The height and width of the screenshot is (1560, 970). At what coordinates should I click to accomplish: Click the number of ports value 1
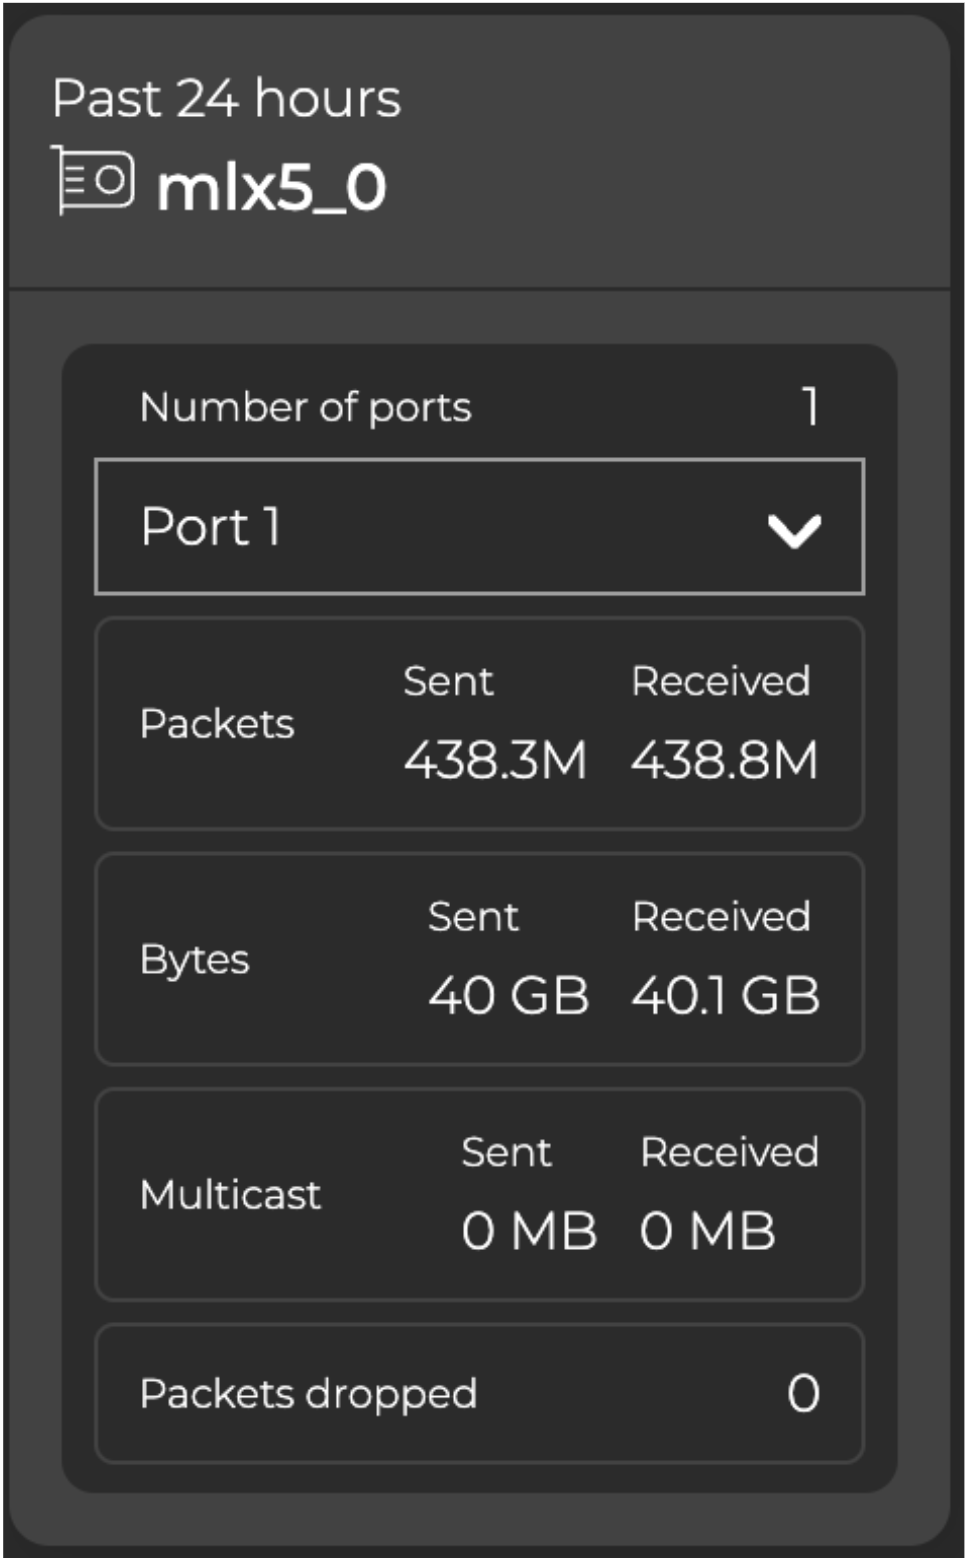click(810, 407)
